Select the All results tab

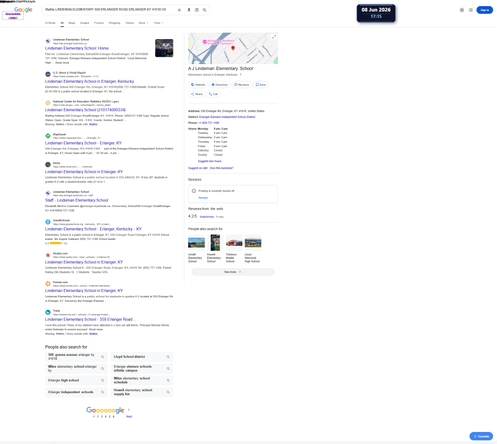tap(62, 23)
